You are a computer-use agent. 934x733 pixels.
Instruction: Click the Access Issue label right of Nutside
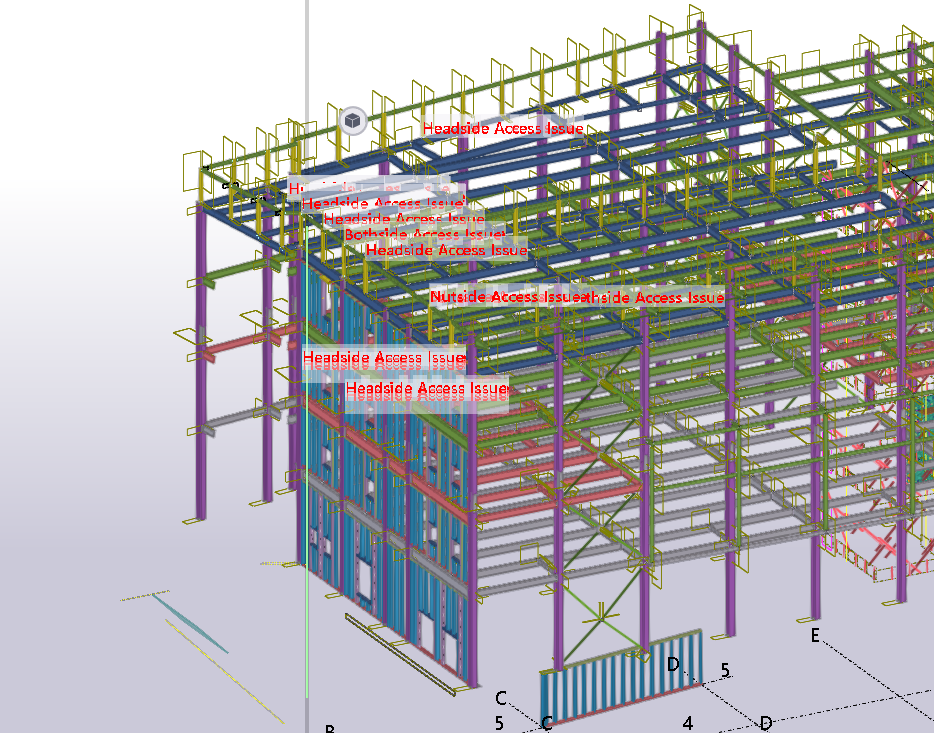click(x=650, y=297)
